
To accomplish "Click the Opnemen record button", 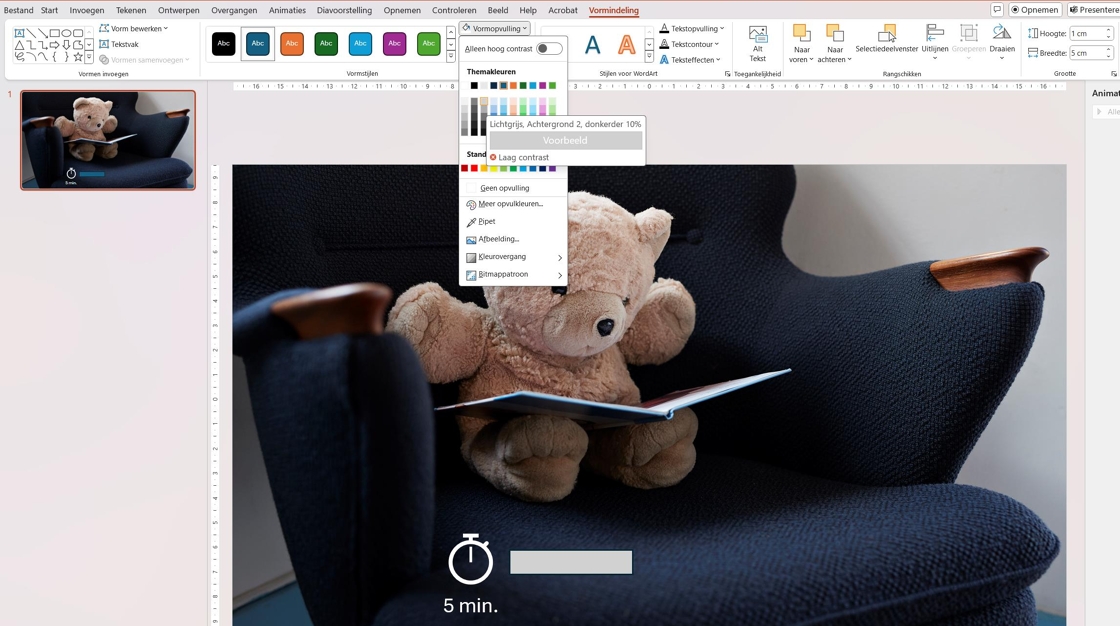I will [x=1034, y=9].
